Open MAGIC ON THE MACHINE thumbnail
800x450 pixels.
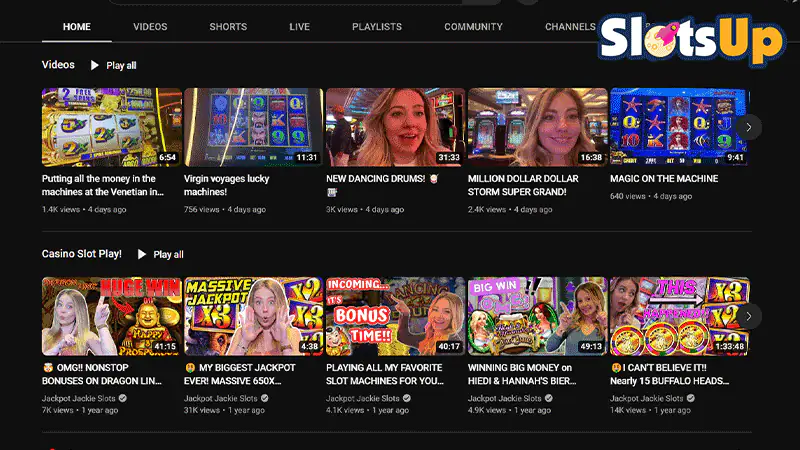pyautogui.click(x=680, y=127)
